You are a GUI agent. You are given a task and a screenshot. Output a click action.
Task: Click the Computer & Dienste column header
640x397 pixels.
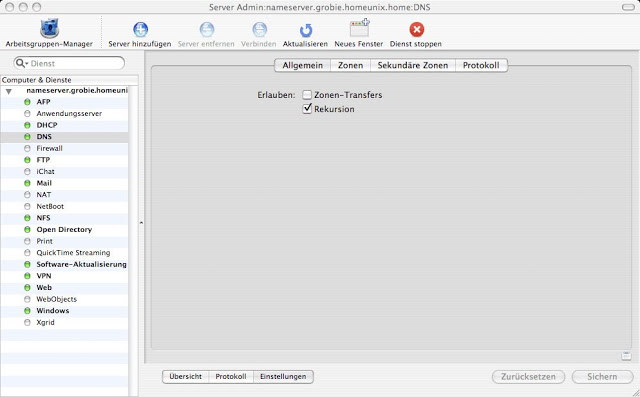[x=69, y=80]
